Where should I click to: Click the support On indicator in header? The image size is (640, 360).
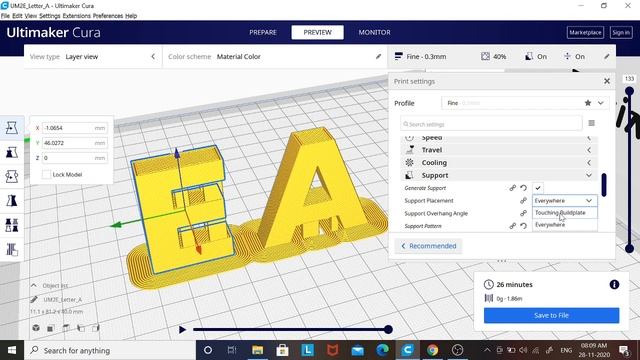coord(536,56)
